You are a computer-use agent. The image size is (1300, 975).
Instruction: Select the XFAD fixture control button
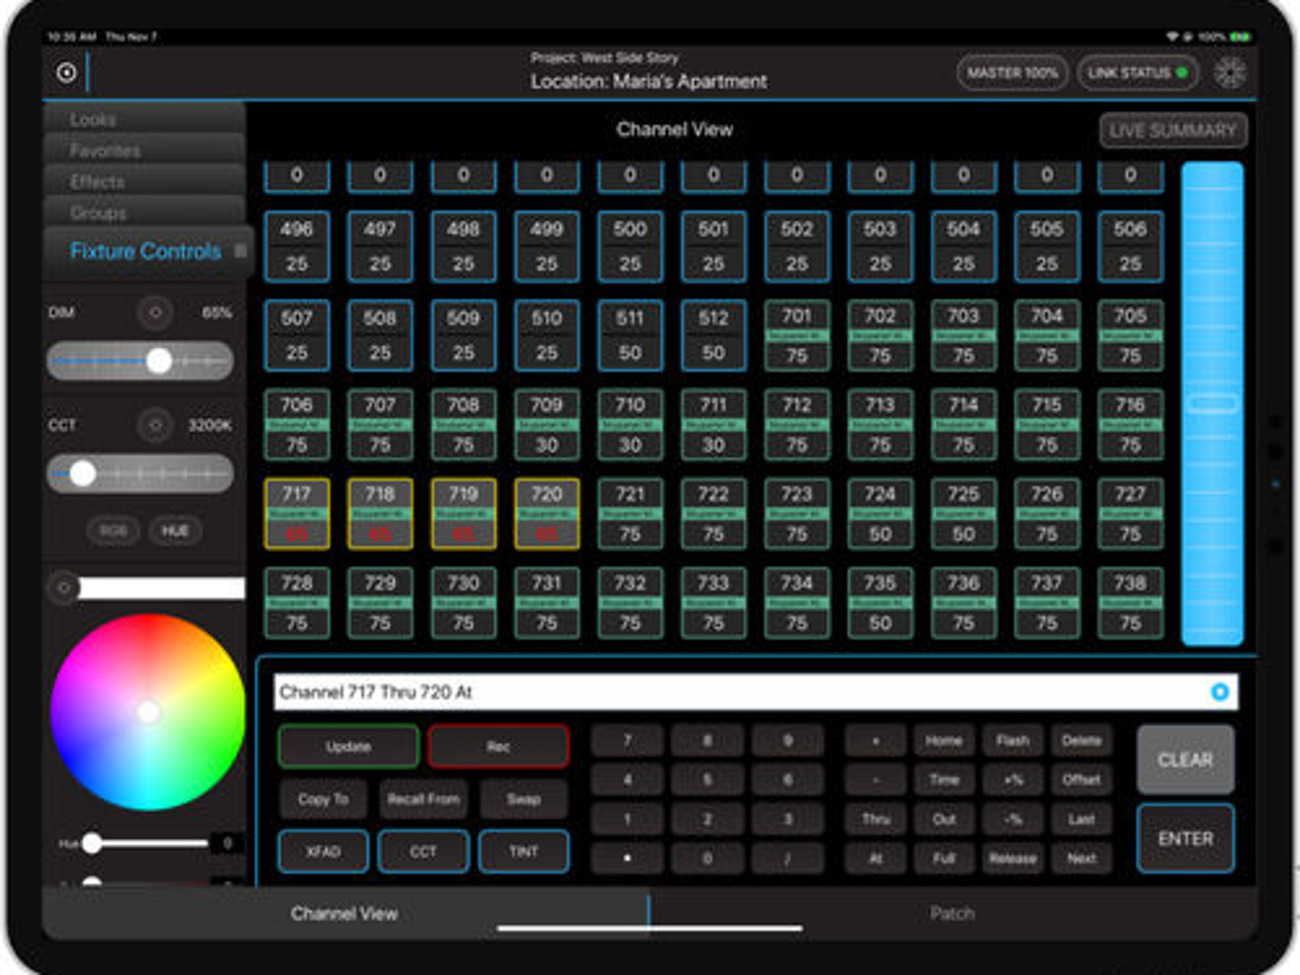323,852
